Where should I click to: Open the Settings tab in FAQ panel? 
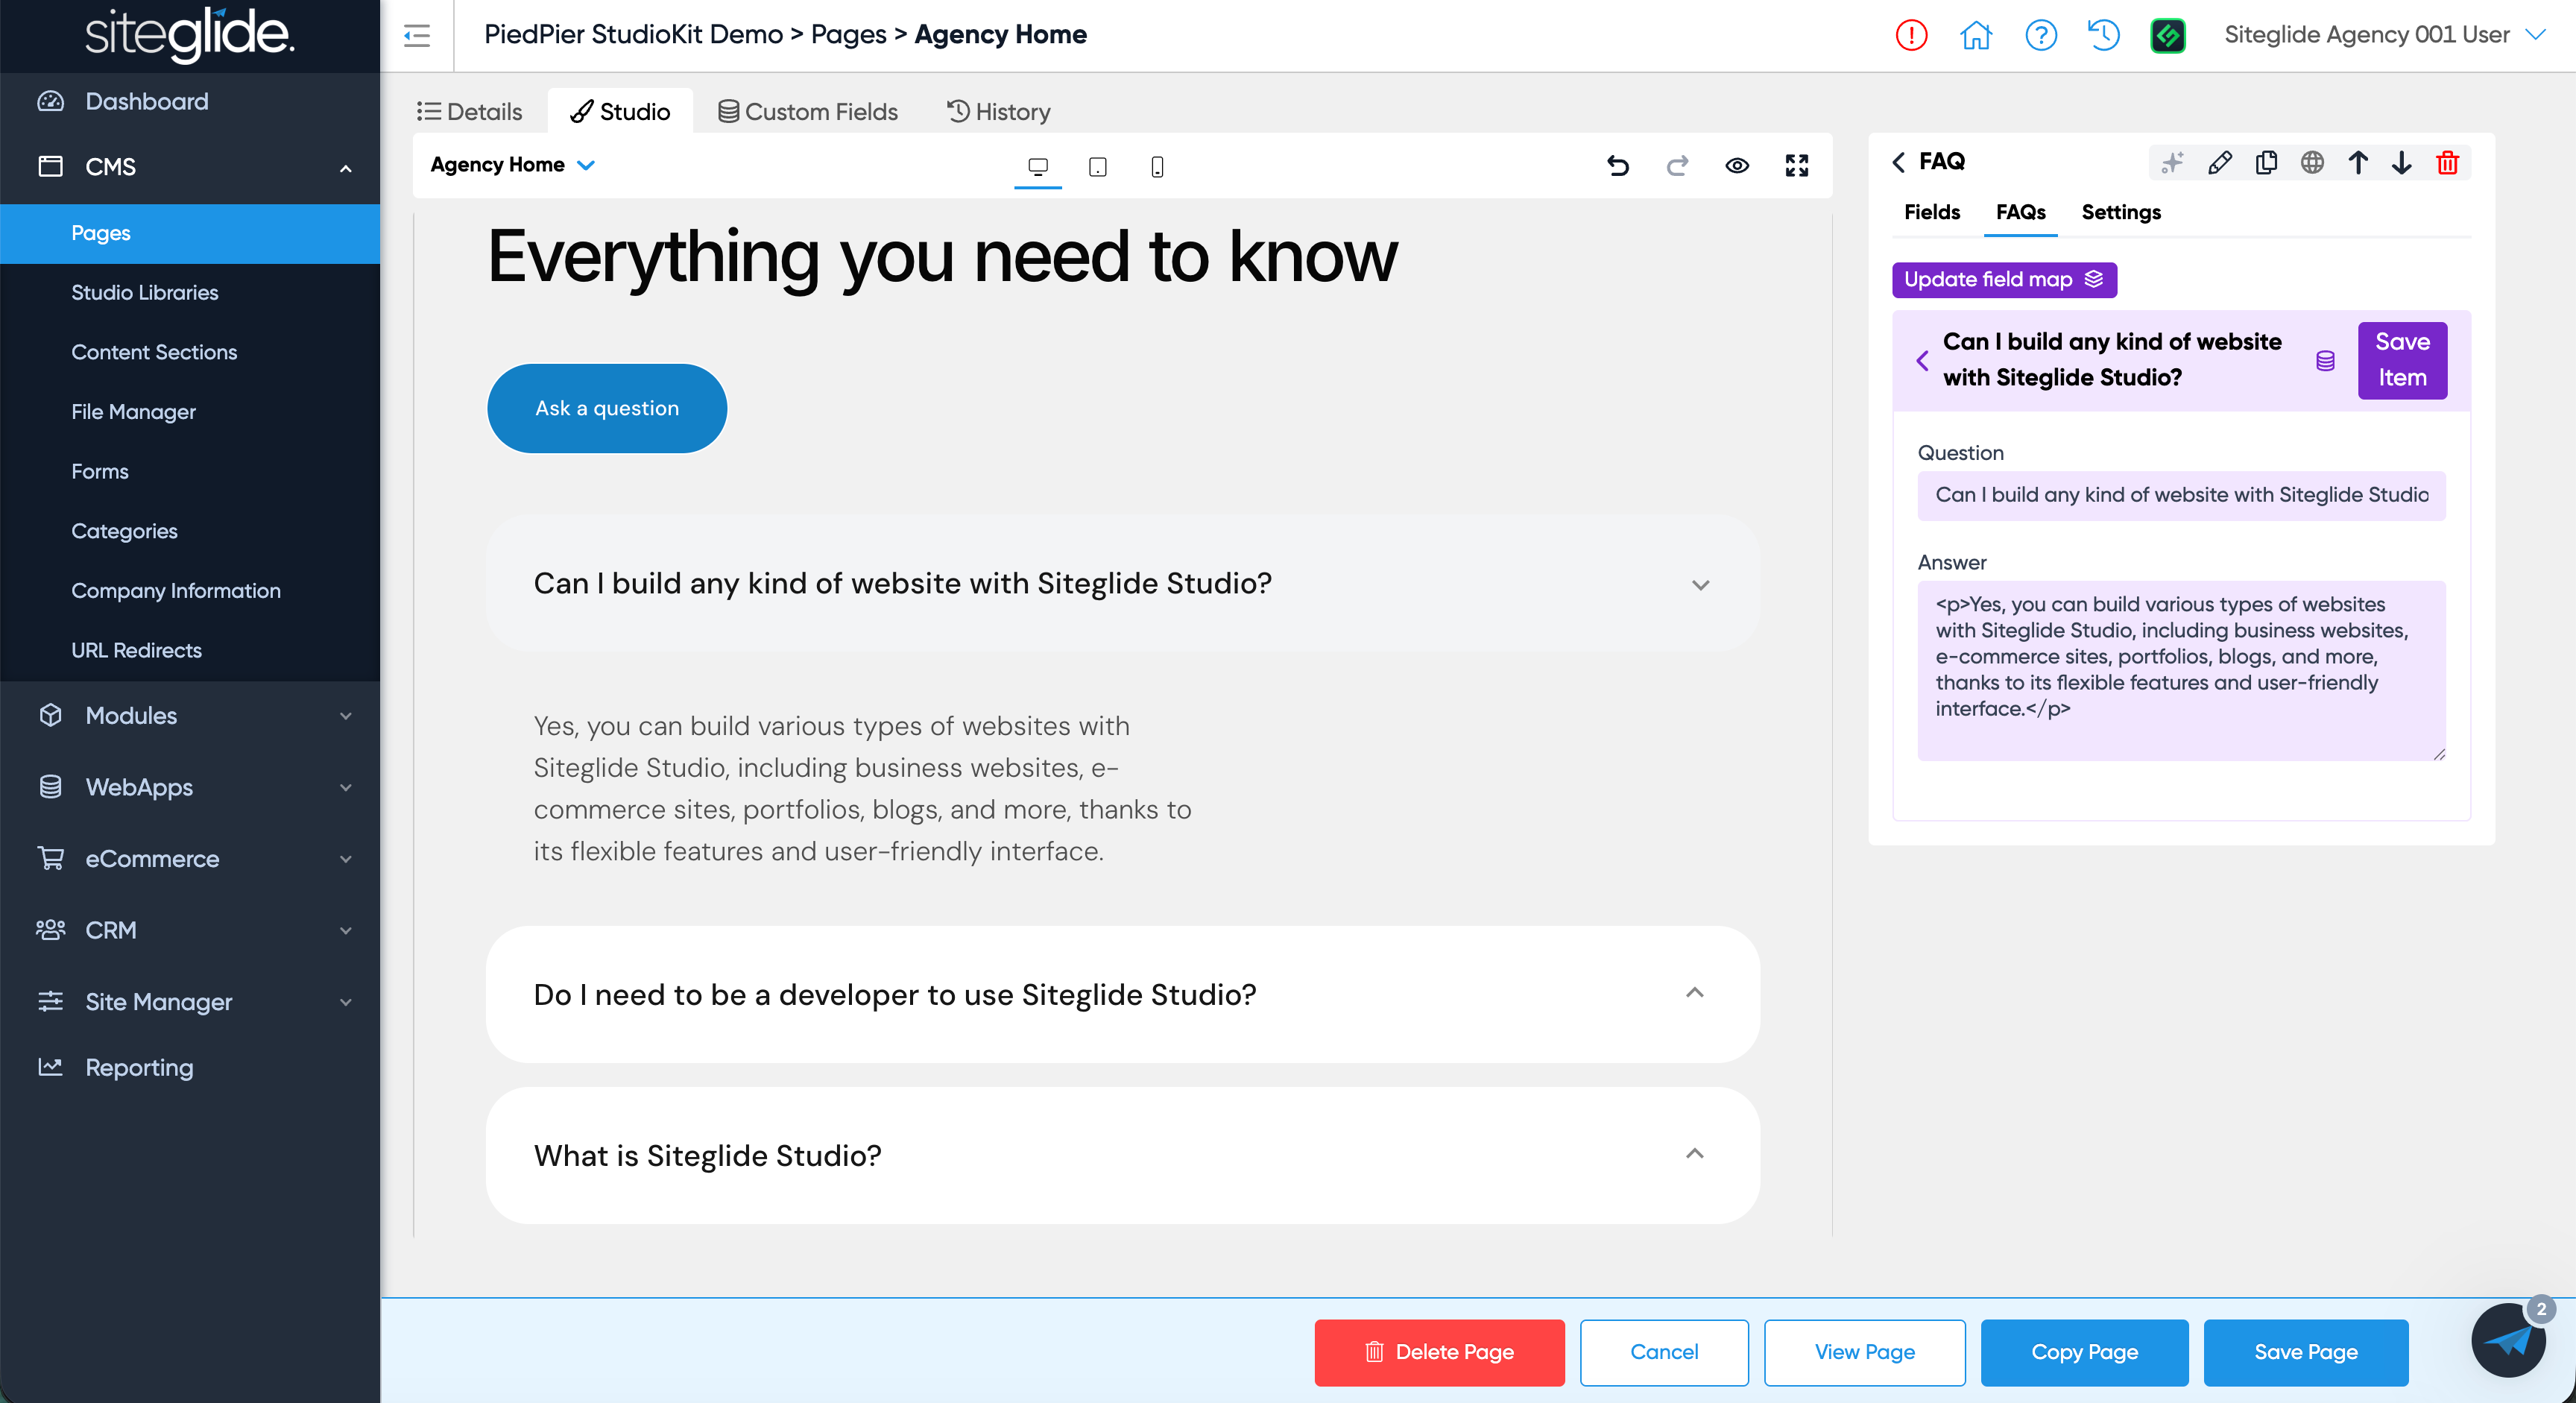click(2121, 212)
